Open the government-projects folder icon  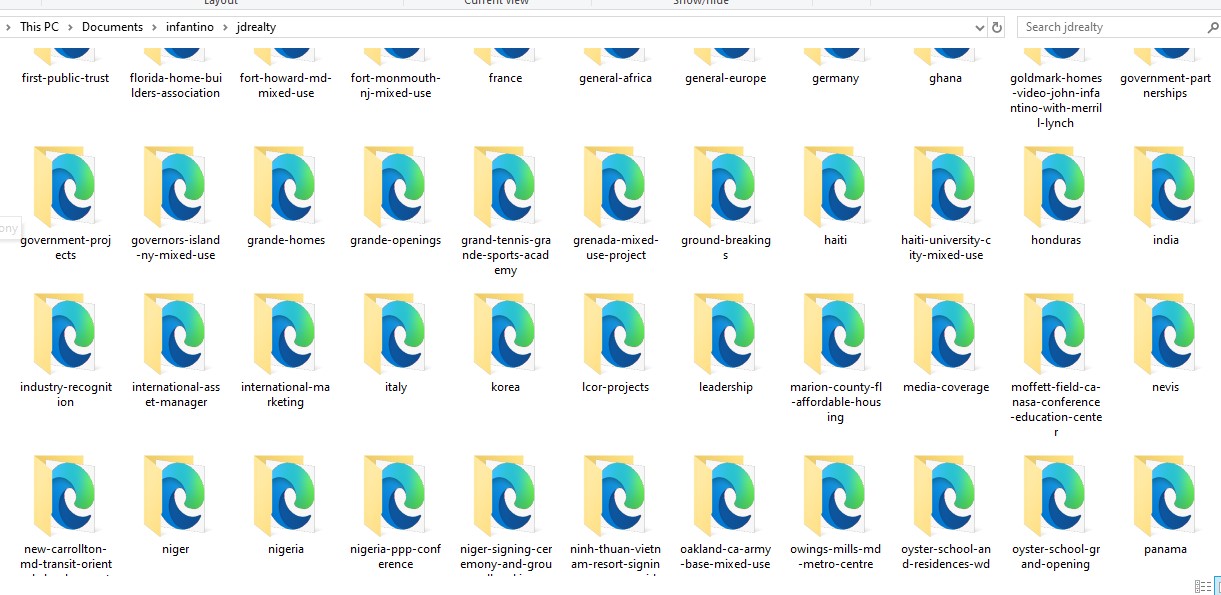(x=65, y=188)
